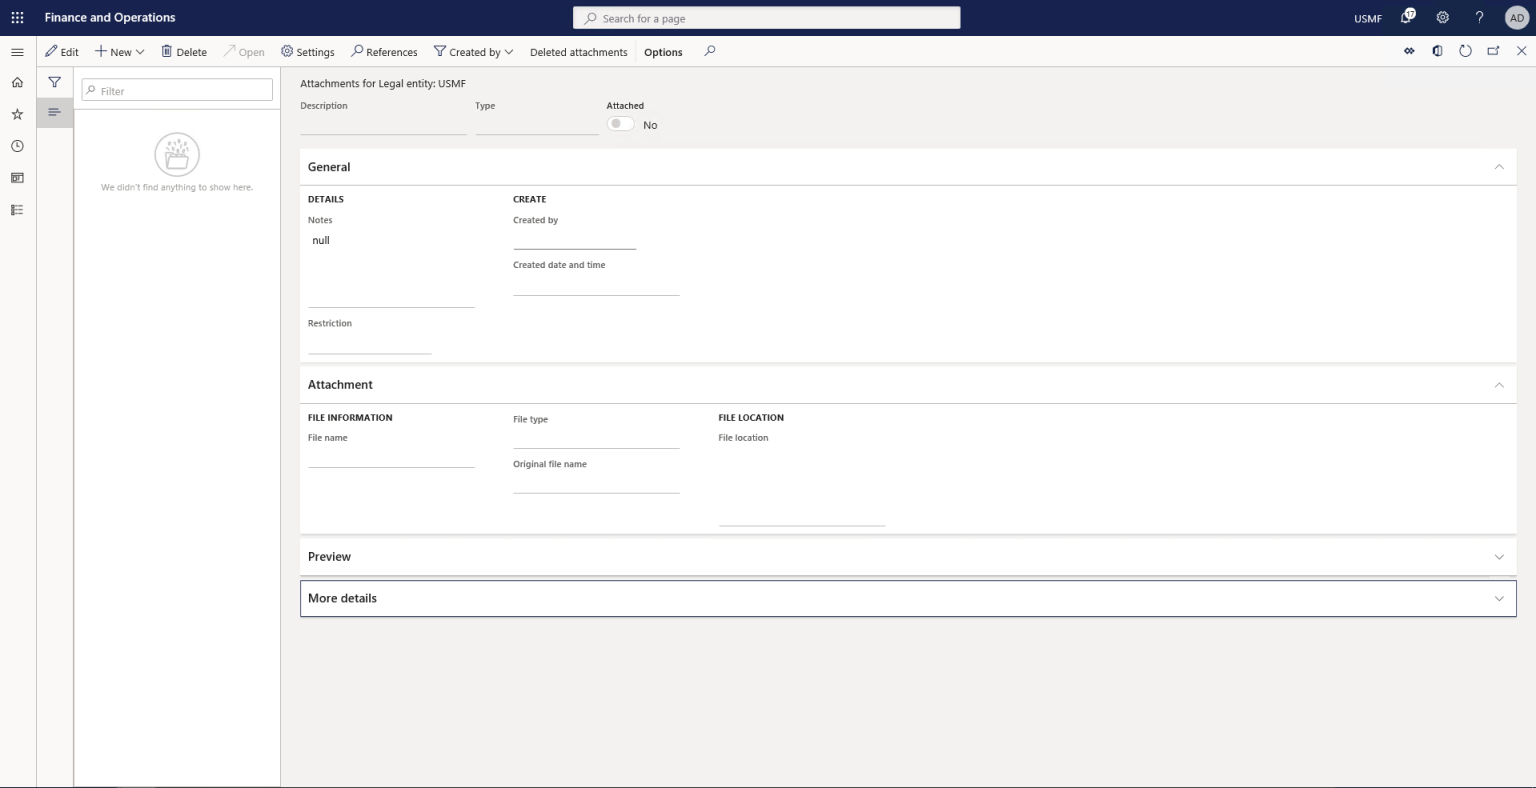Screen dimensions: 1536x788
Task: Enable the Attached toggle switch
Action: point(620,122)
